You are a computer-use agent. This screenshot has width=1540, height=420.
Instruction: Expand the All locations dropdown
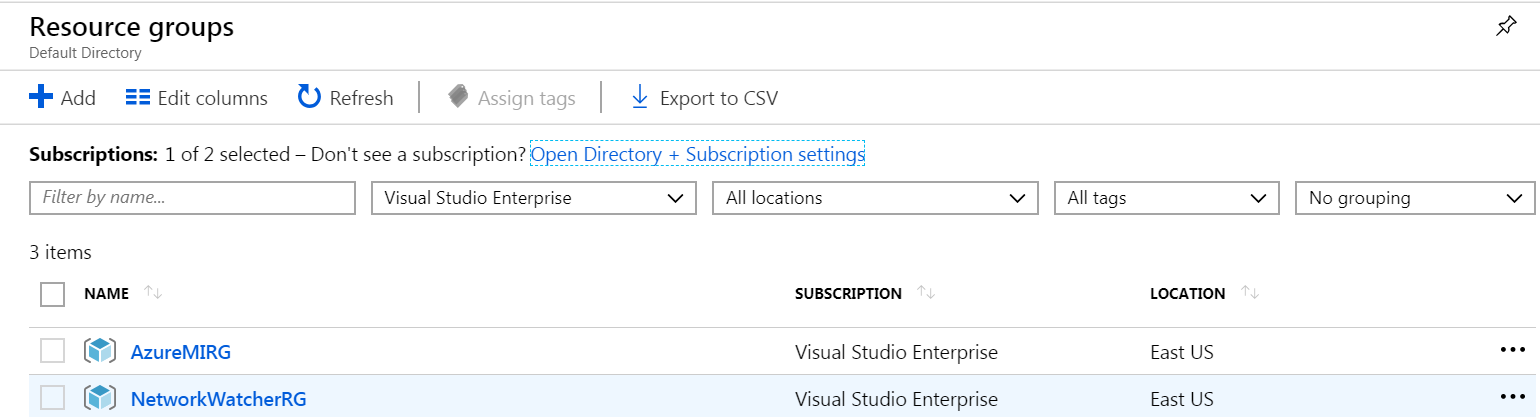point(876,198)
